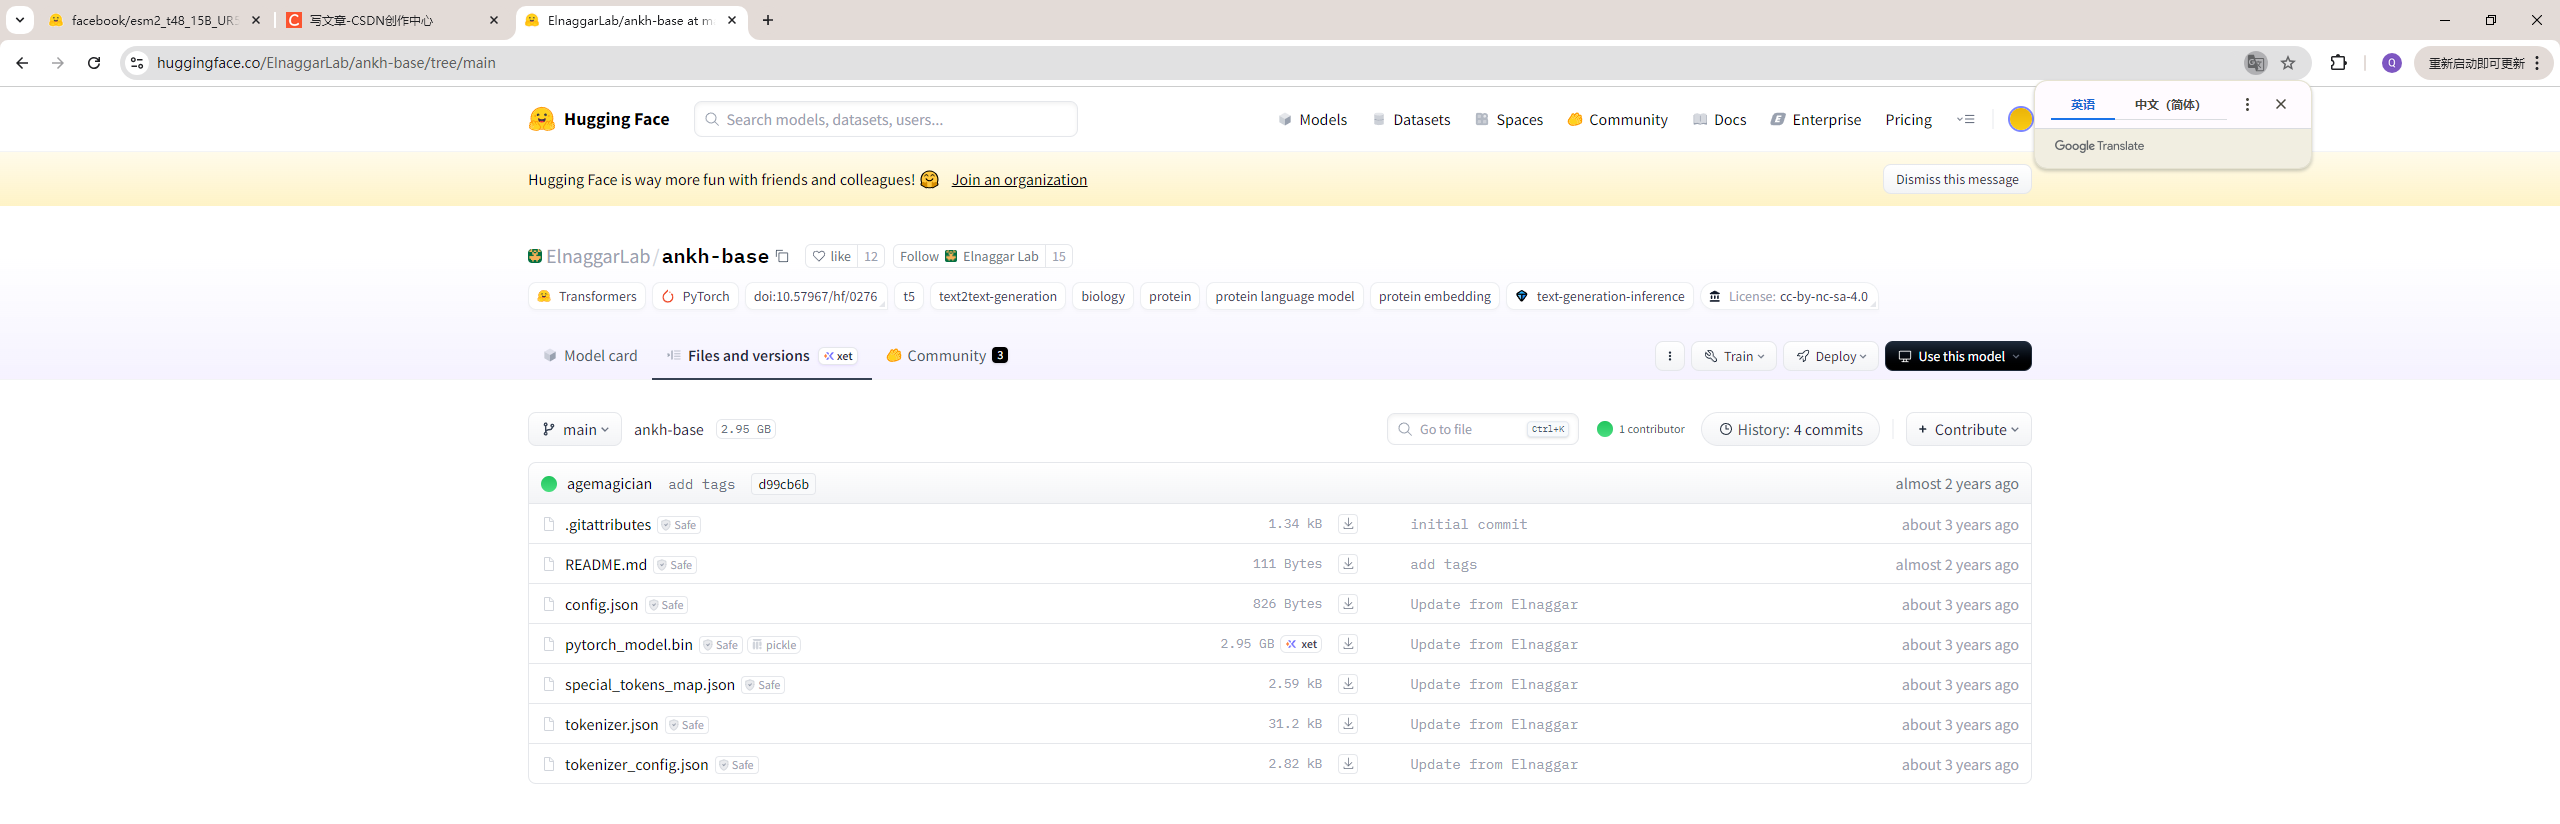2560x824 pixels.
Task: Click the xet badge on pytorch_model.bin row
Action: (x=1301, y=644)
